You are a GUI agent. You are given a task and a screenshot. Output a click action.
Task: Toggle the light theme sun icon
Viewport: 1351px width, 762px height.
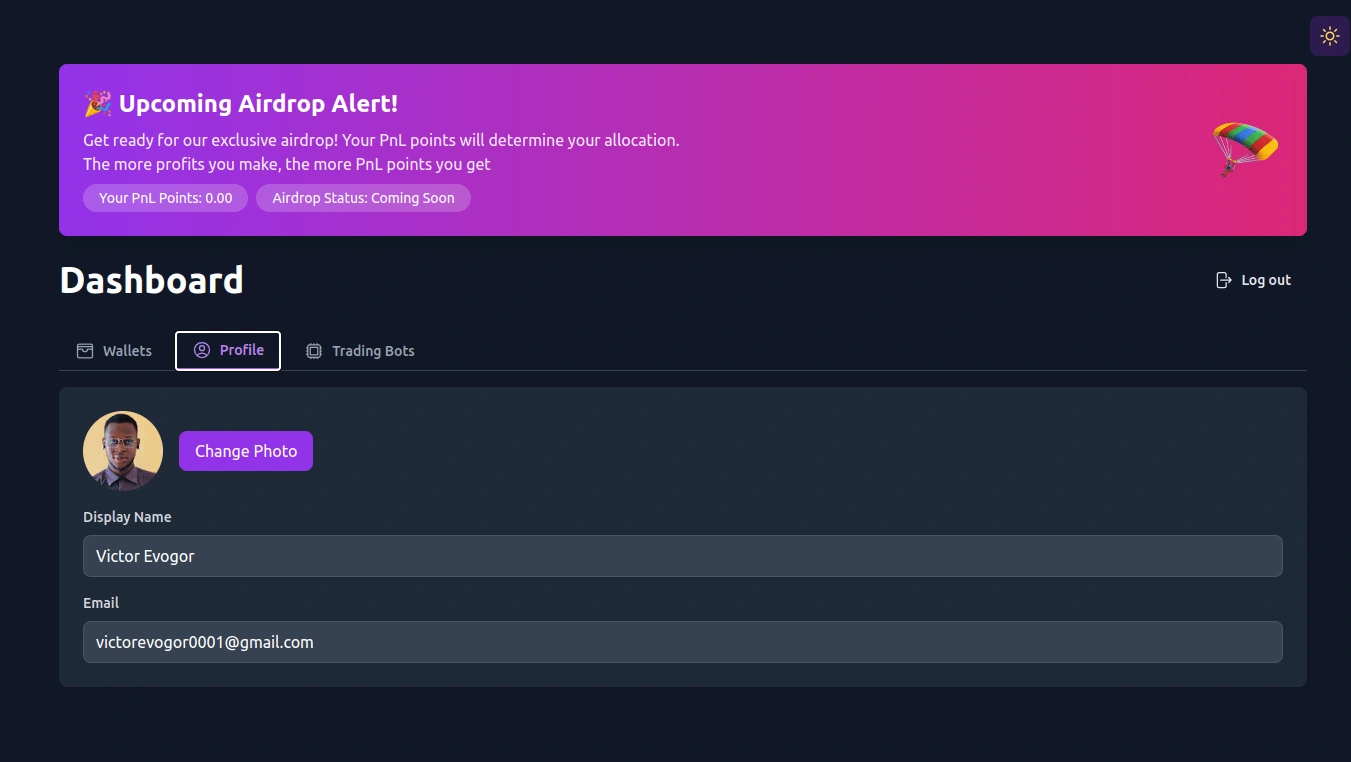click(x=1330, y=36)
